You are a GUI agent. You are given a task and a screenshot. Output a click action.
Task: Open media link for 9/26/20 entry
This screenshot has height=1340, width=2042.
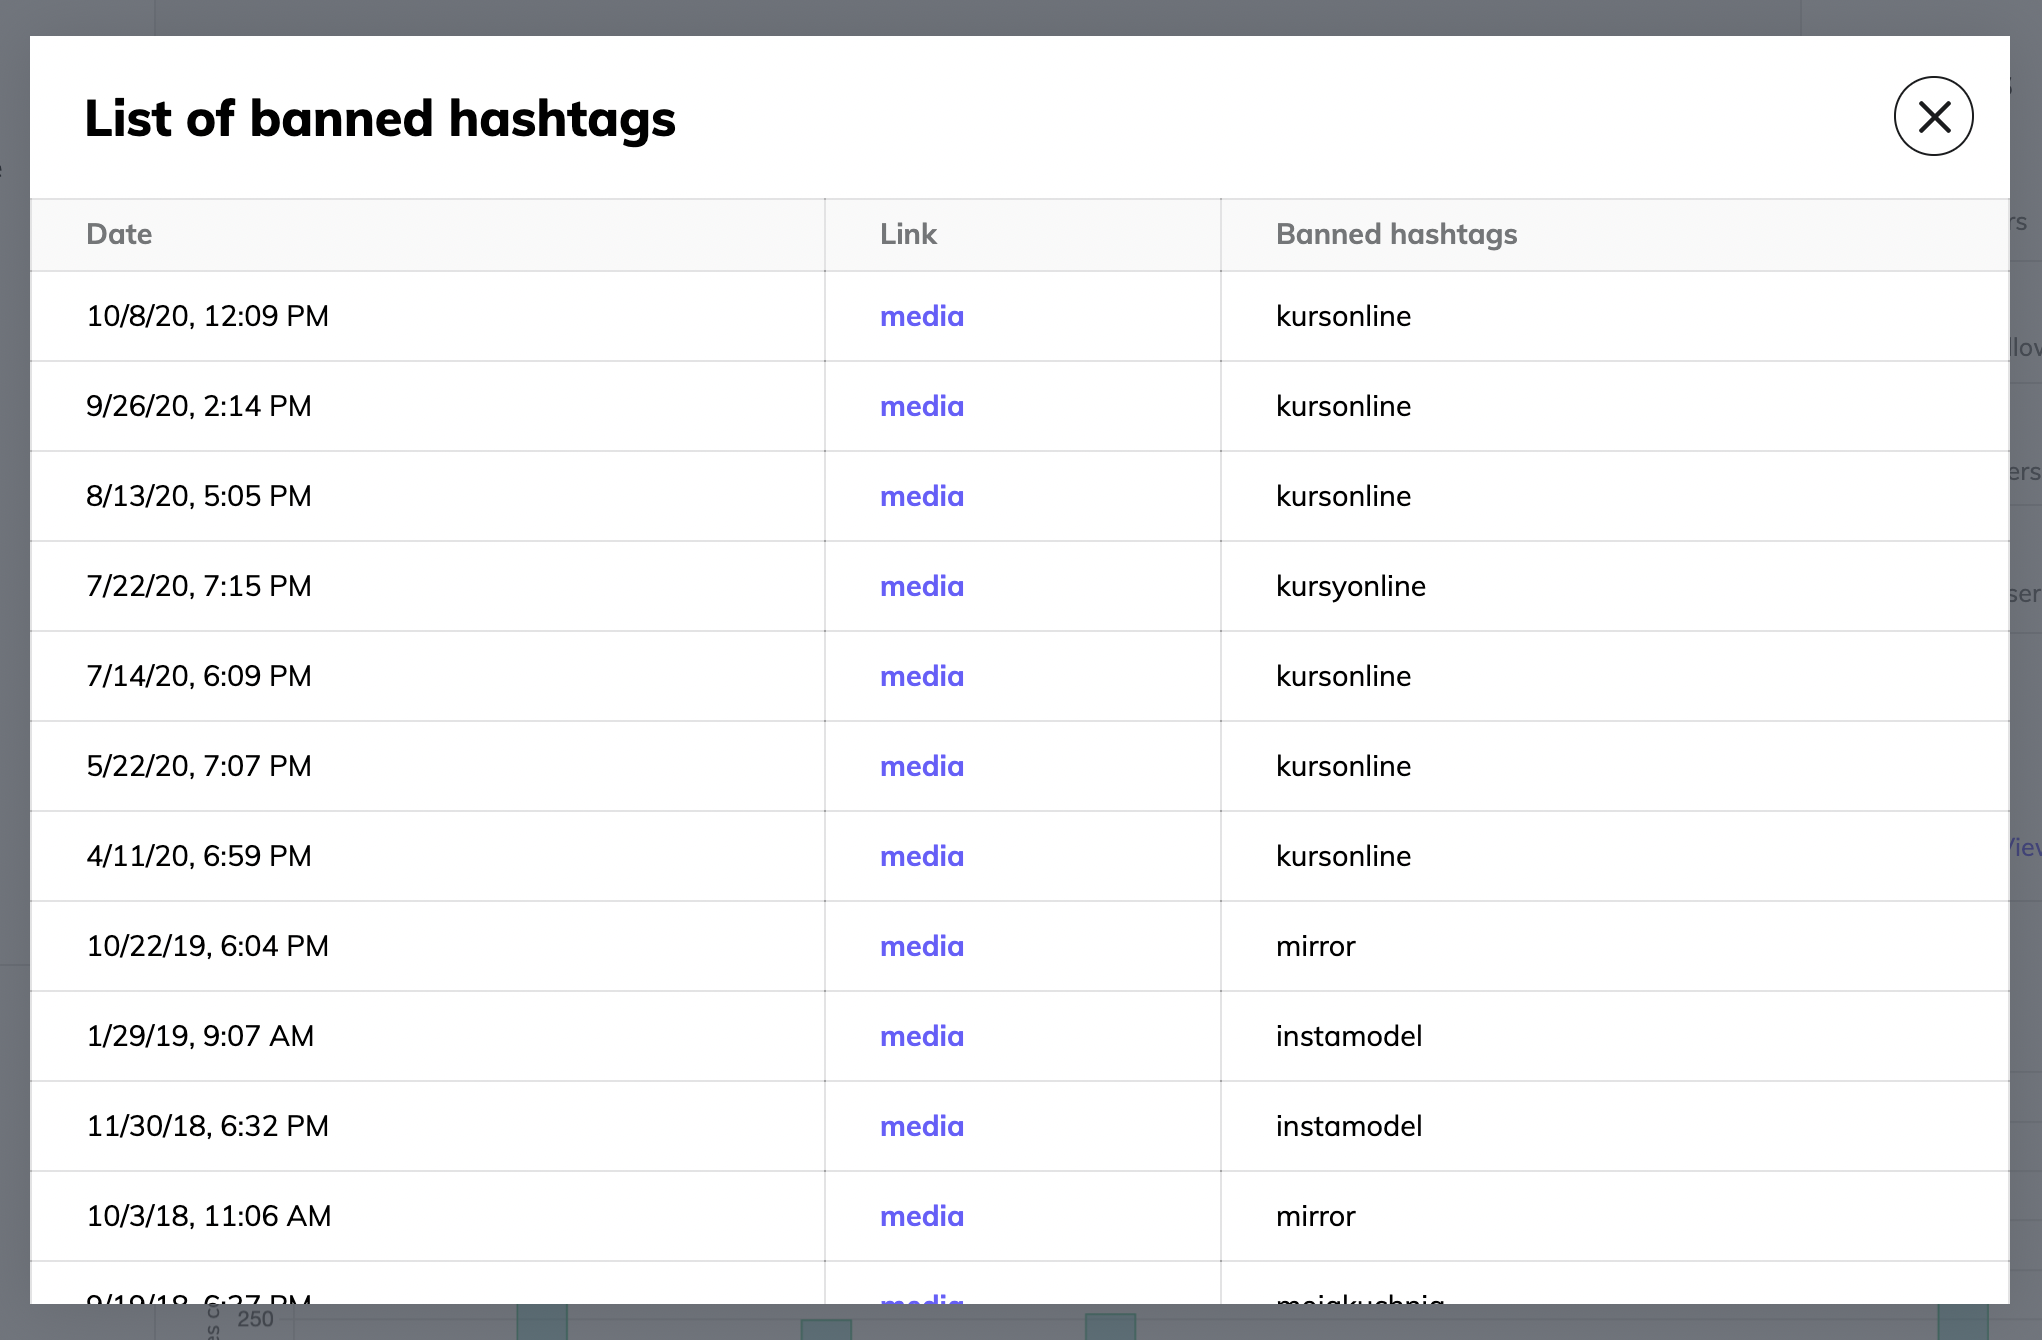[x=921, y=406]
